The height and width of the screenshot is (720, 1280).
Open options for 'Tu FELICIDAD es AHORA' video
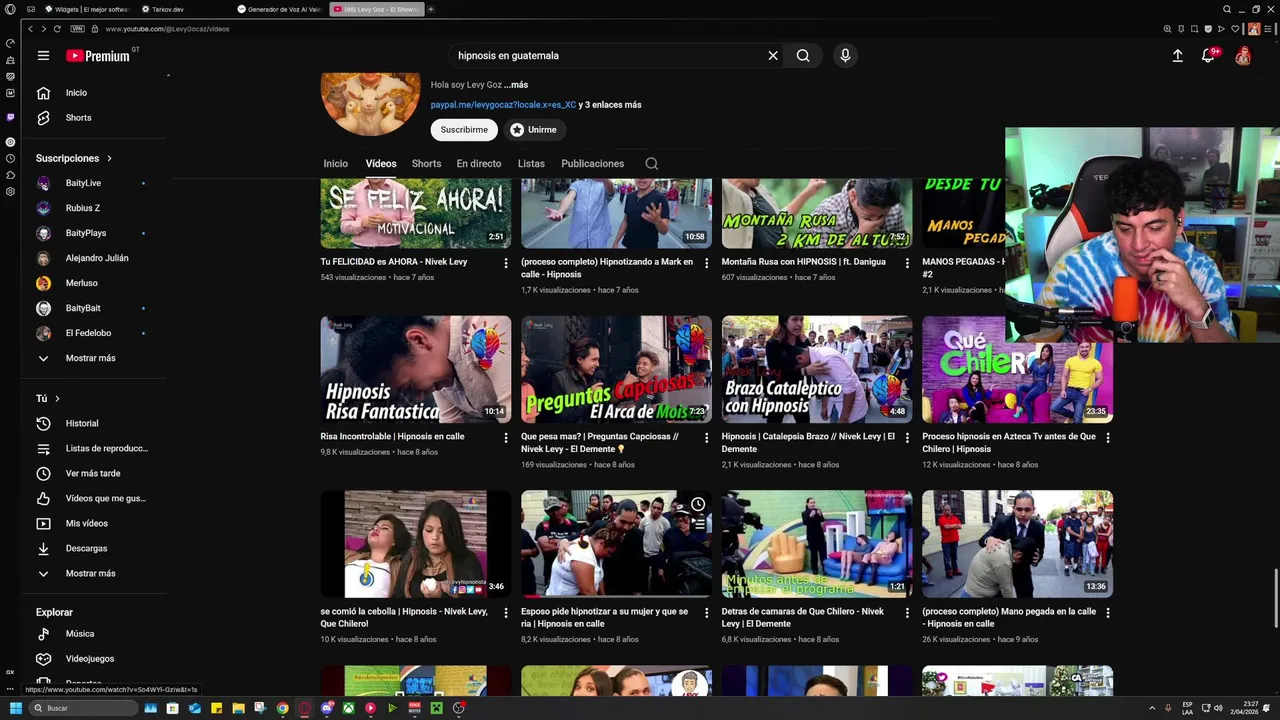point(505,263)
